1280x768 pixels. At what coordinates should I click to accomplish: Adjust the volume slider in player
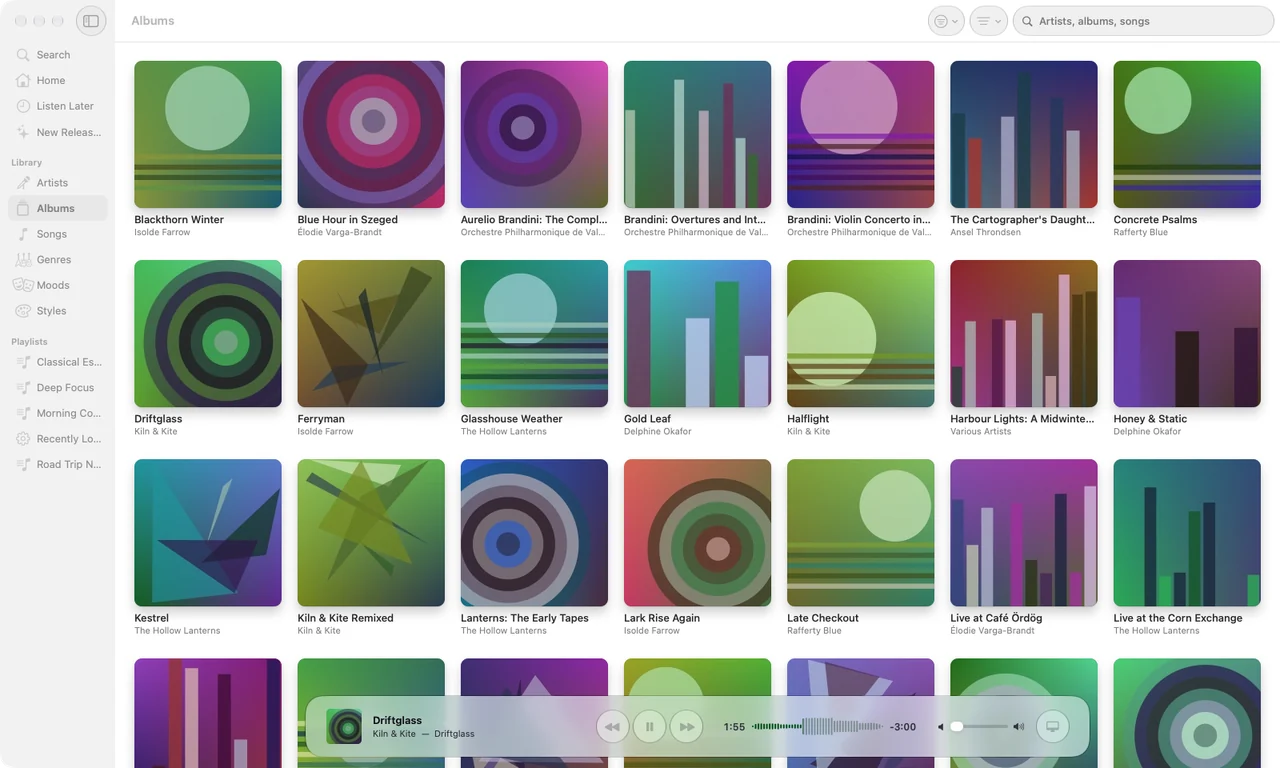click(980, 727)
